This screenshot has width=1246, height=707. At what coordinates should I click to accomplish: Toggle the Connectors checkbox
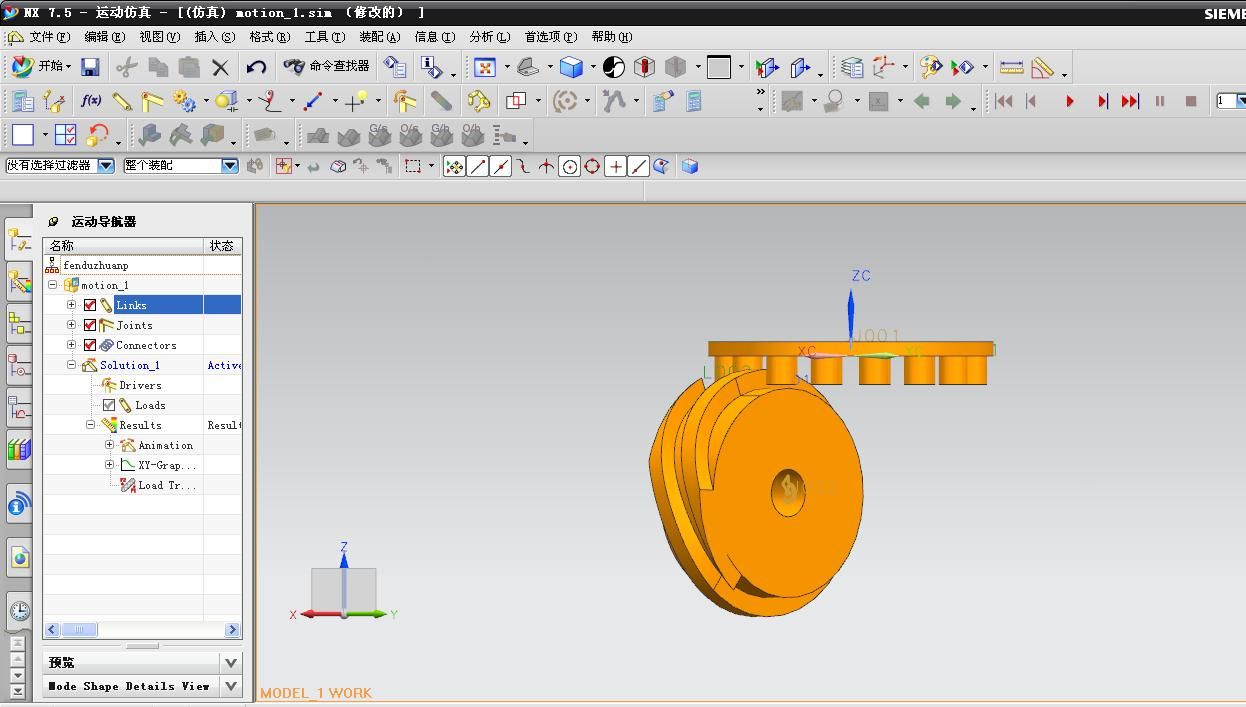90,345
